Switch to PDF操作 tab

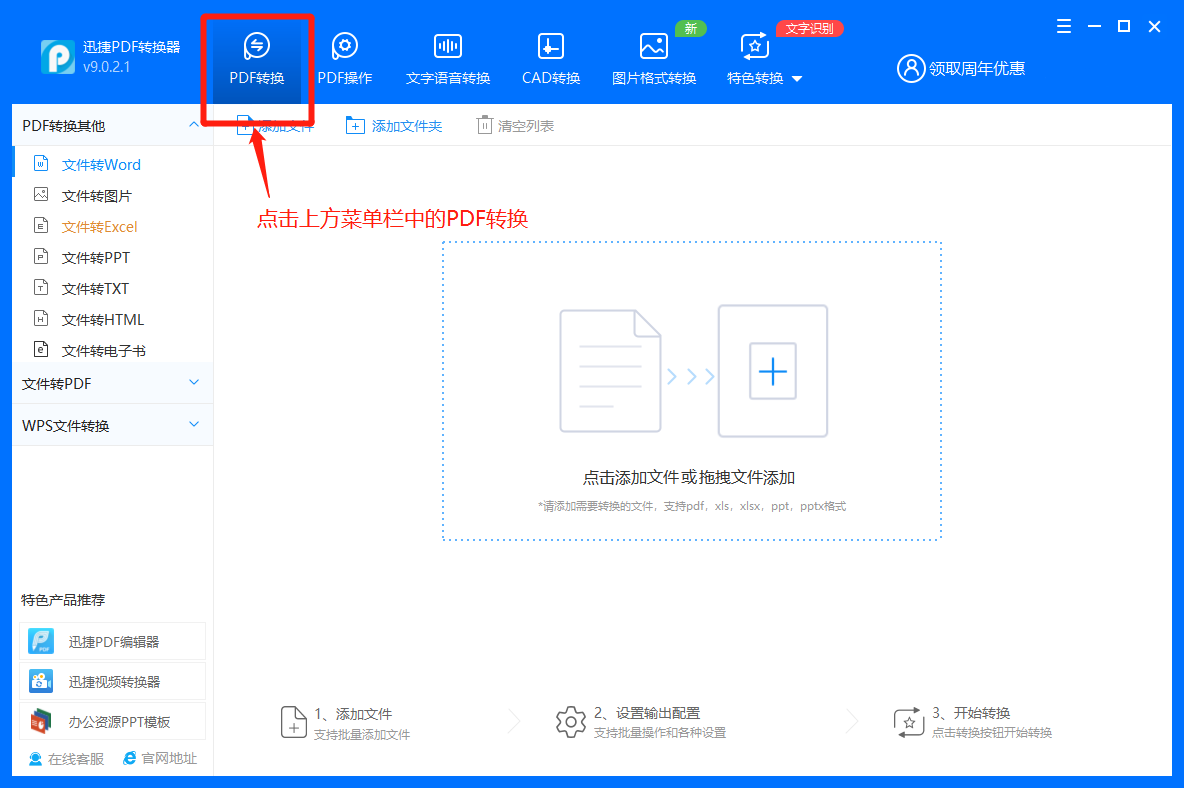click(344, 60)
